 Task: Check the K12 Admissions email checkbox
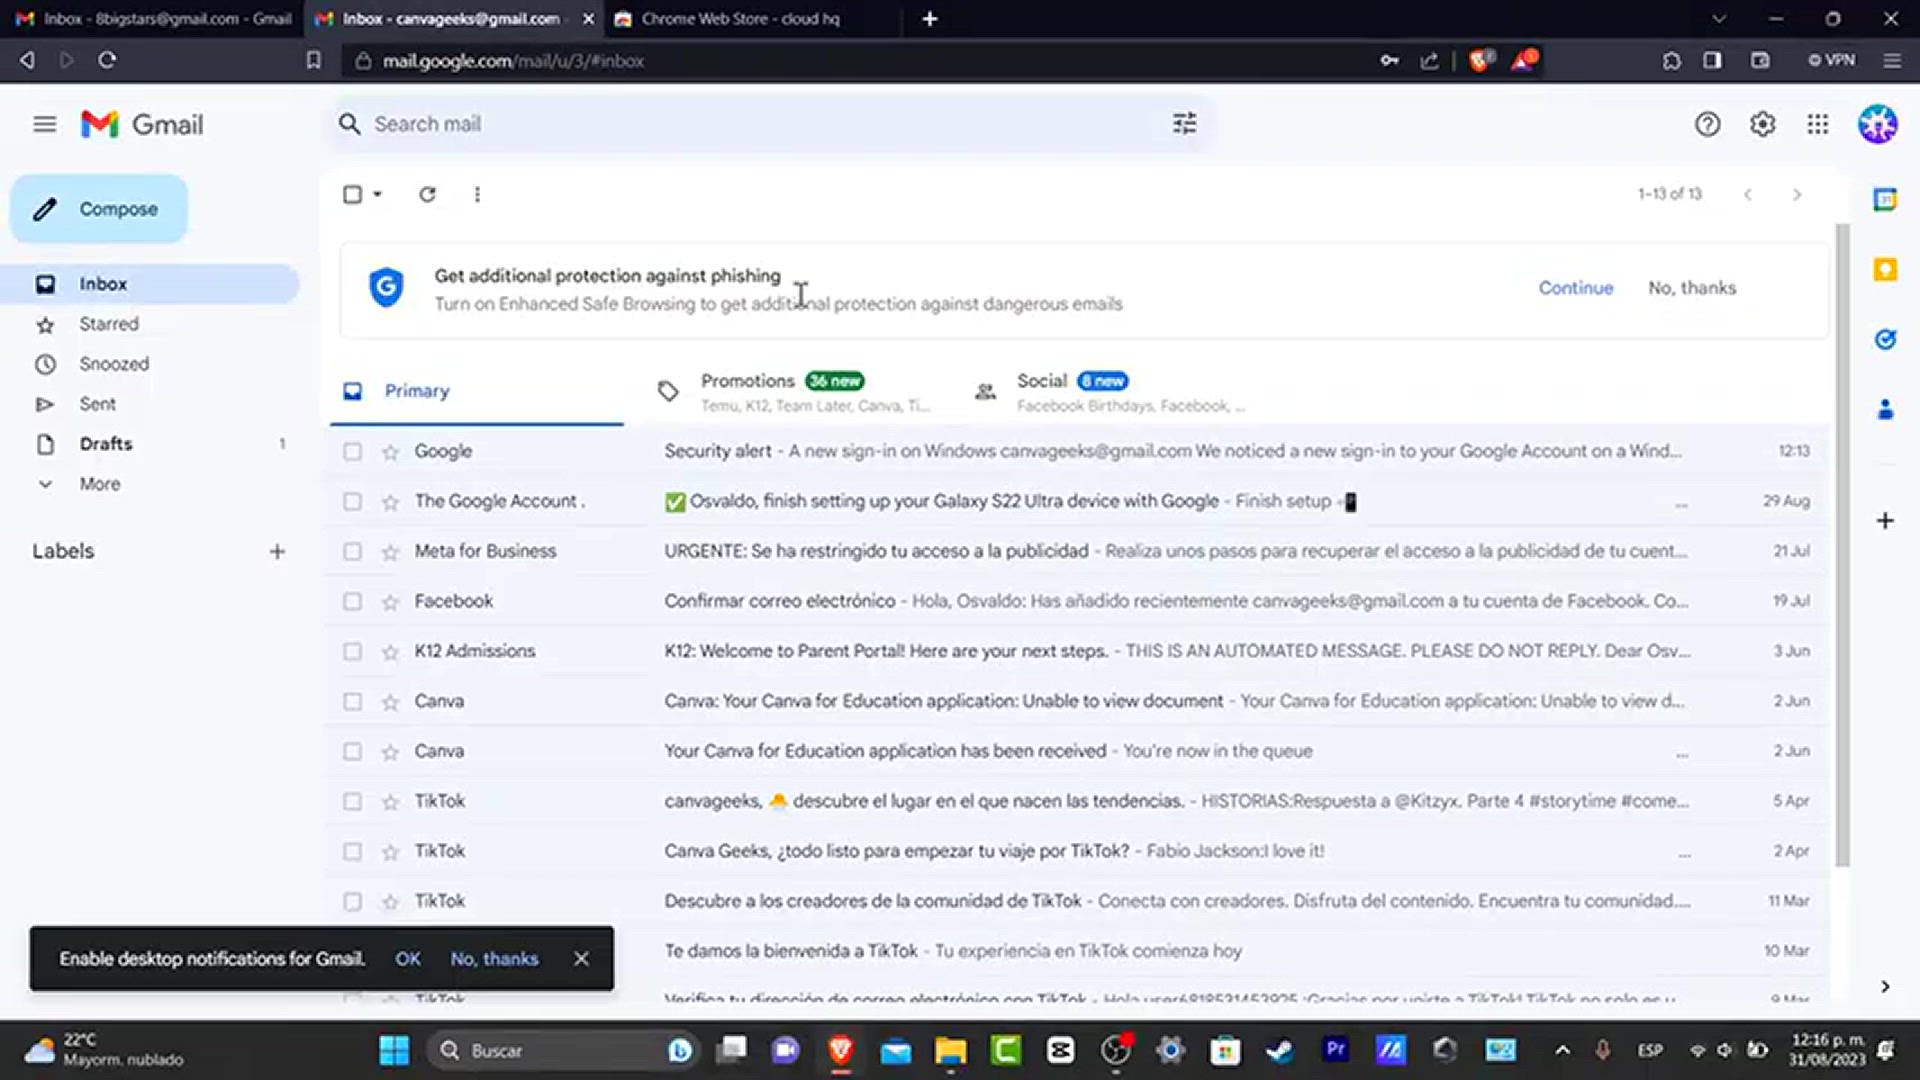pyautogui.click(x=352, y=652)
